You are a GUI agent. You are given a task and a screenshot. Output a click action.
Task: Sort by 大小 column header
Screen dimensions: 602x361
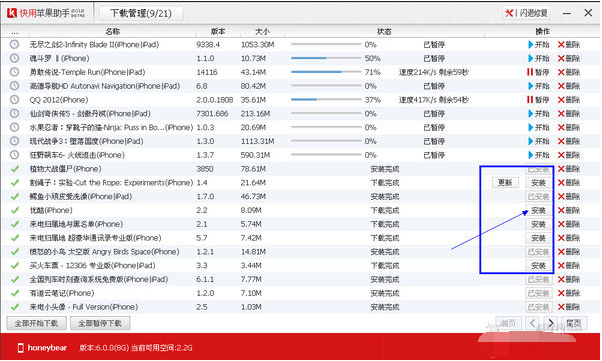pos(263,31)
